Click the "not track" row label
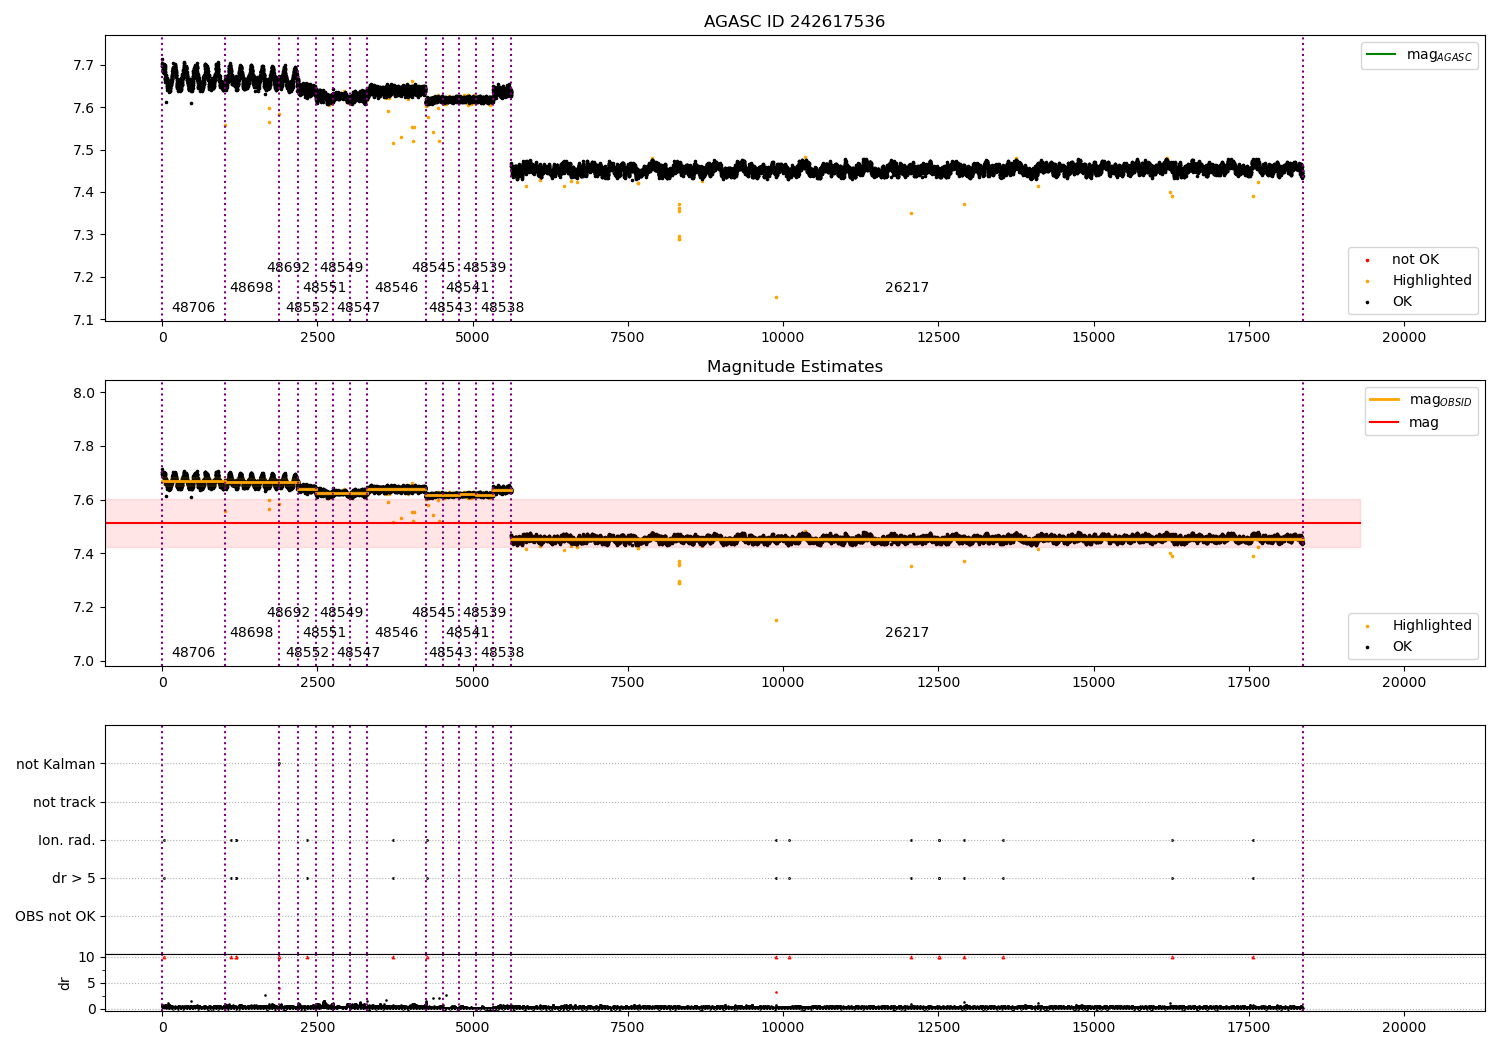Screen dimensions: 1500x1050 tap(64, 803)
